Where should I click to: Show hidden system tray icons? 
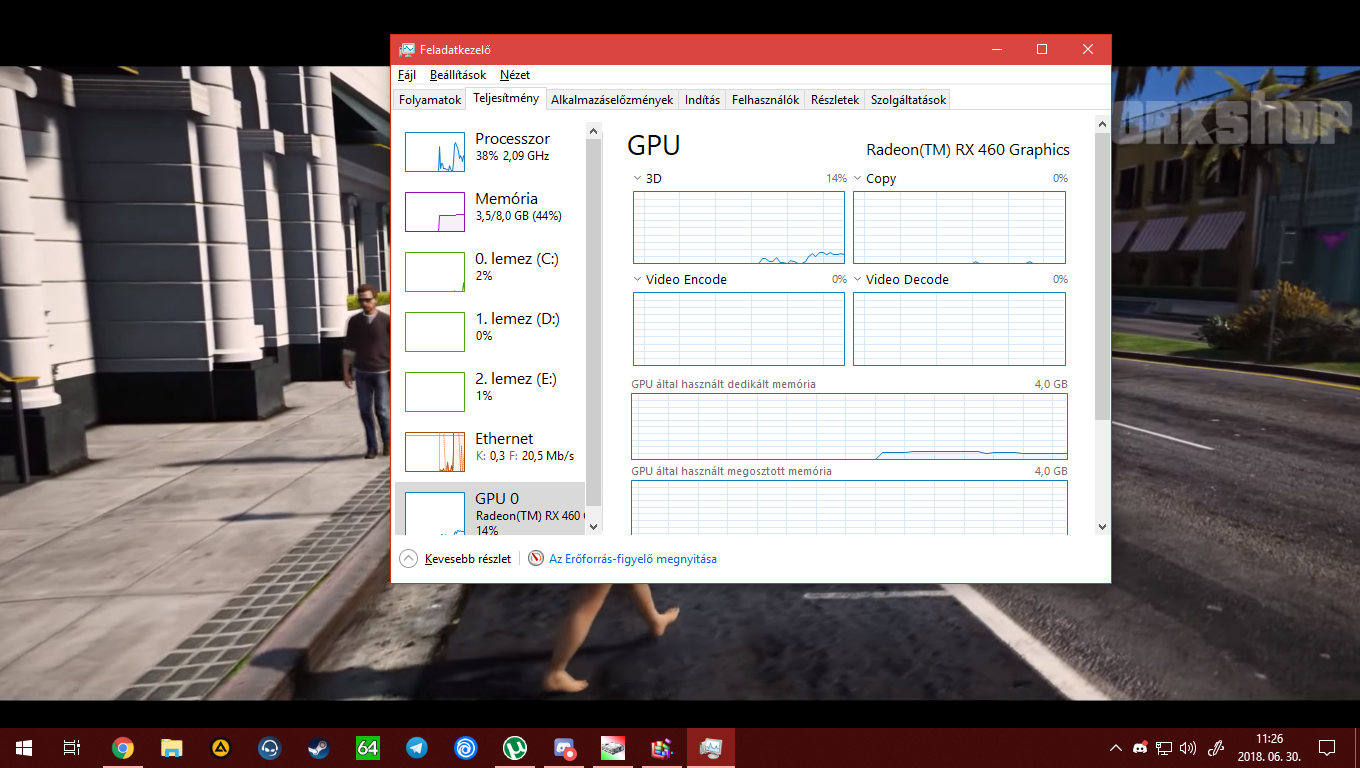[x=1116, y=748]
